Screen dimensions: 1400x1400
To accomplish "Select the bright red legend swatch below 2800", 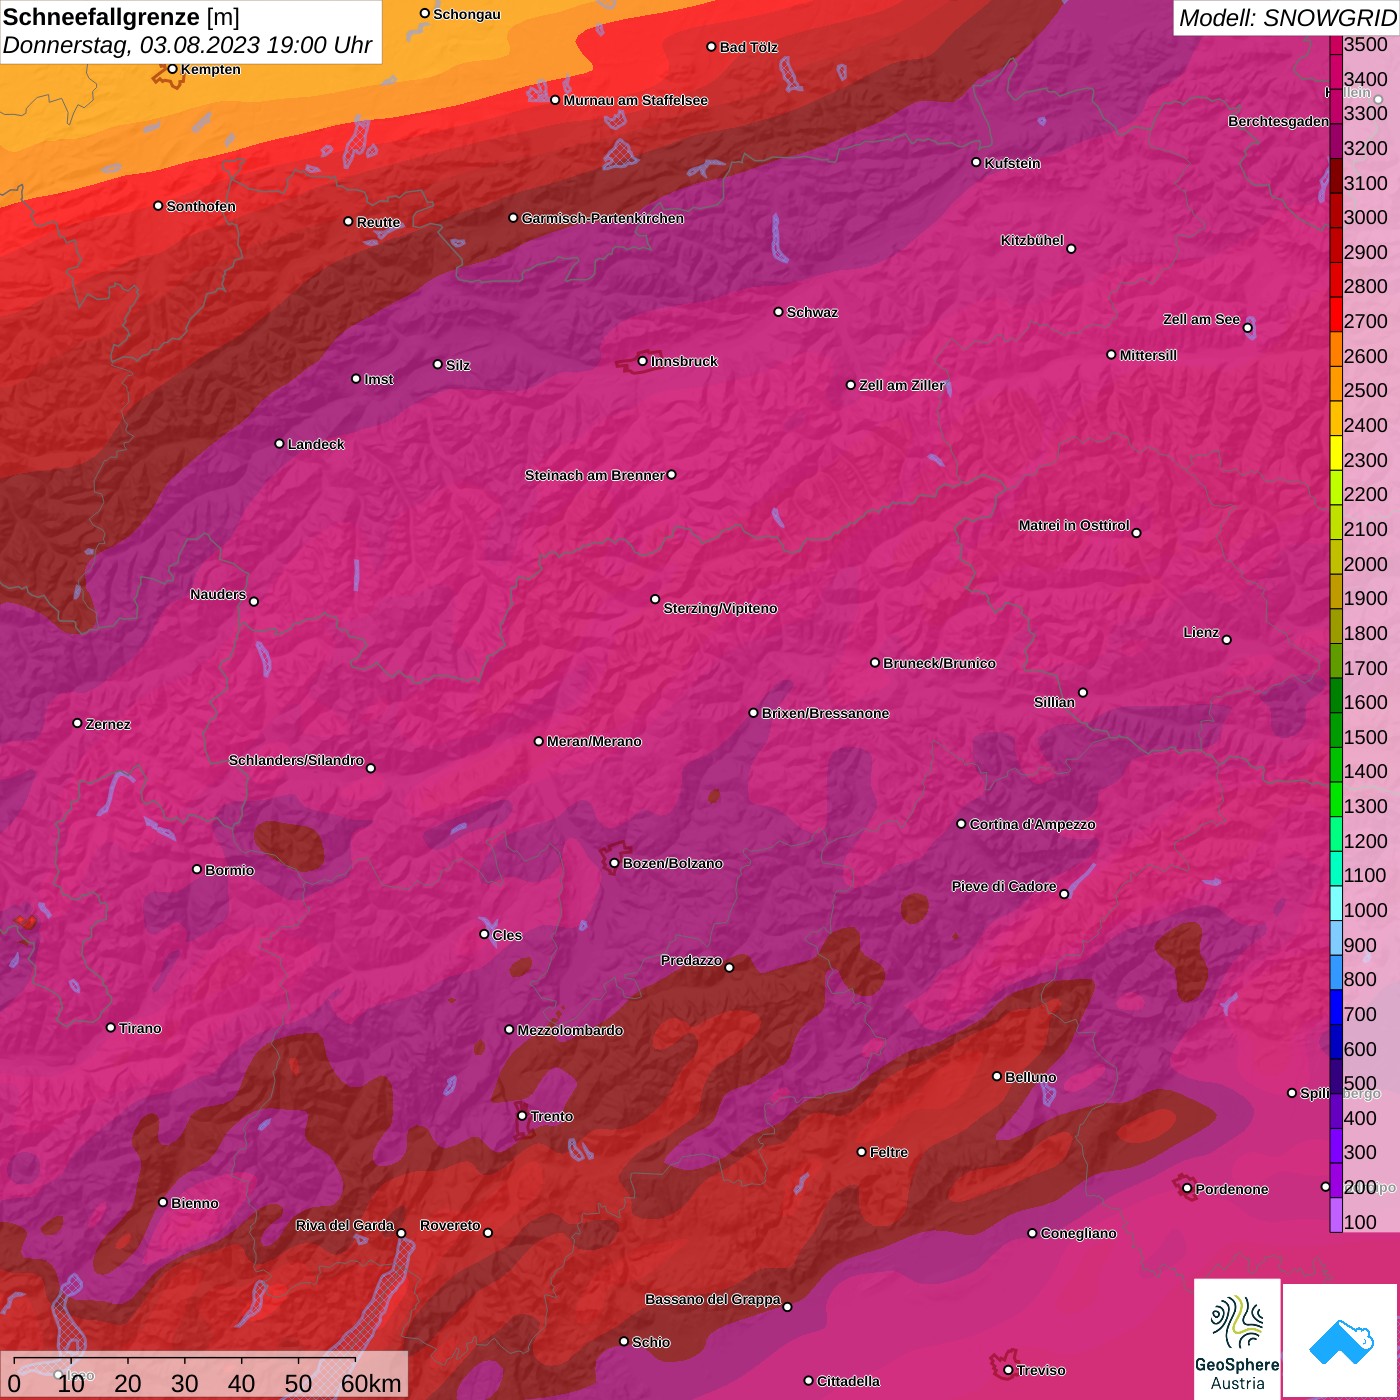I will 1336,314.
